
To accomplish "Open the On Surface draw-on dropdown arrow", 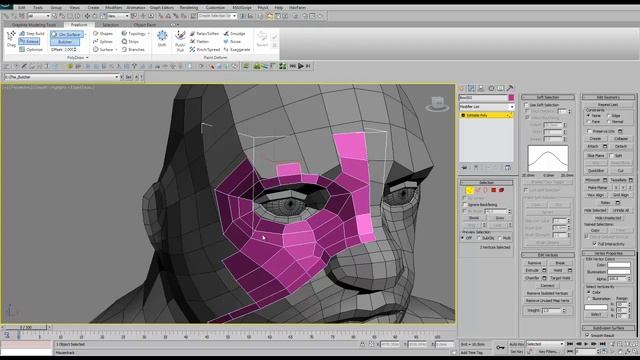I will (x=85, y=34).
